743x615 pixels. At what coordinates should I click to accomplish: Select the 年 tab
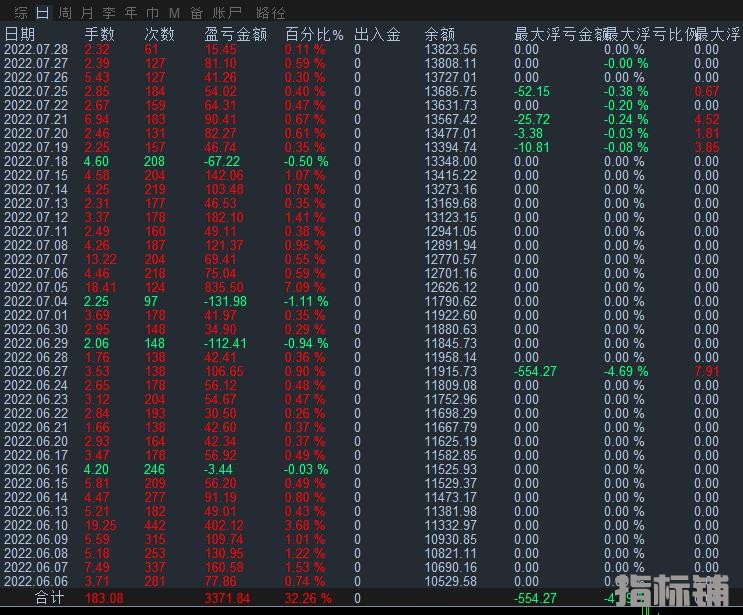tap(131, 13)
